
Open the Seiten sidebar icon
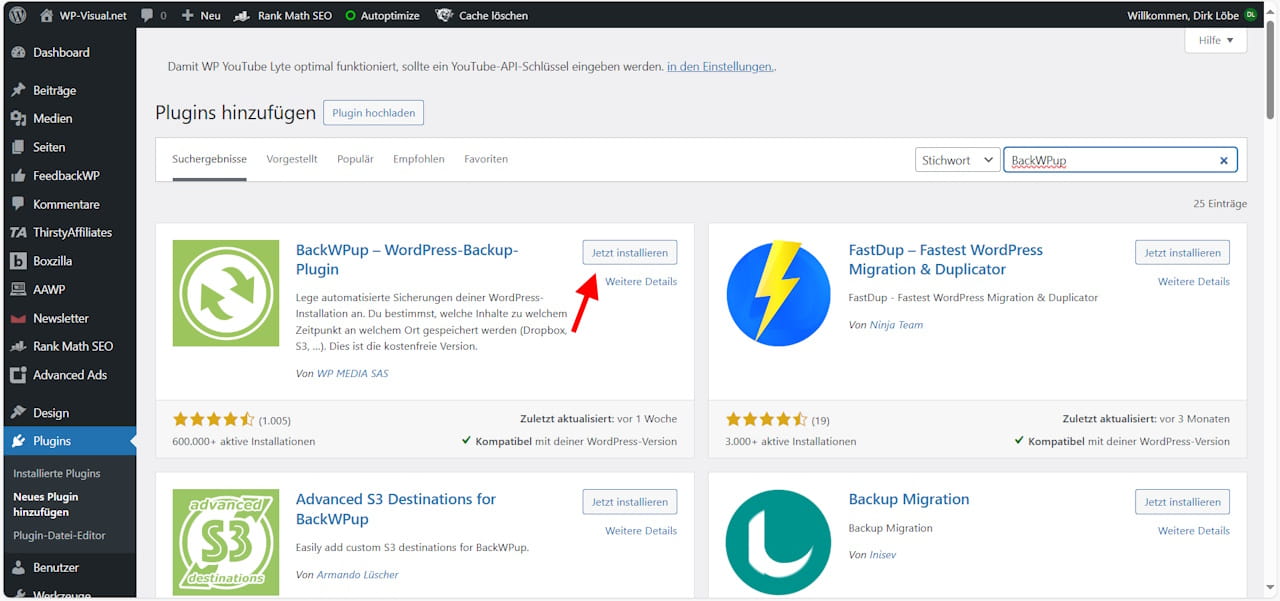pyautogui.click(x=18, y=147)
